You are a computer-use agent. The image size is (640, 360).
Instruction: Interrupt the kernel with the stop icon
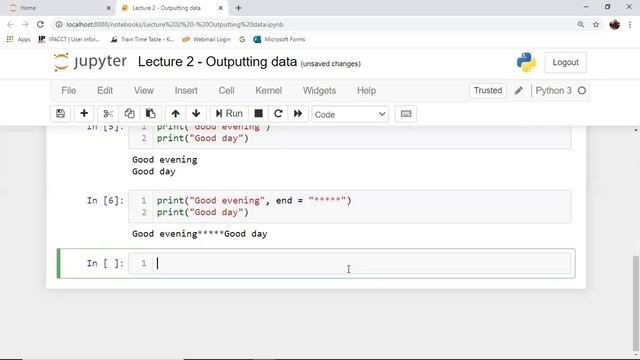pos(258,114)
